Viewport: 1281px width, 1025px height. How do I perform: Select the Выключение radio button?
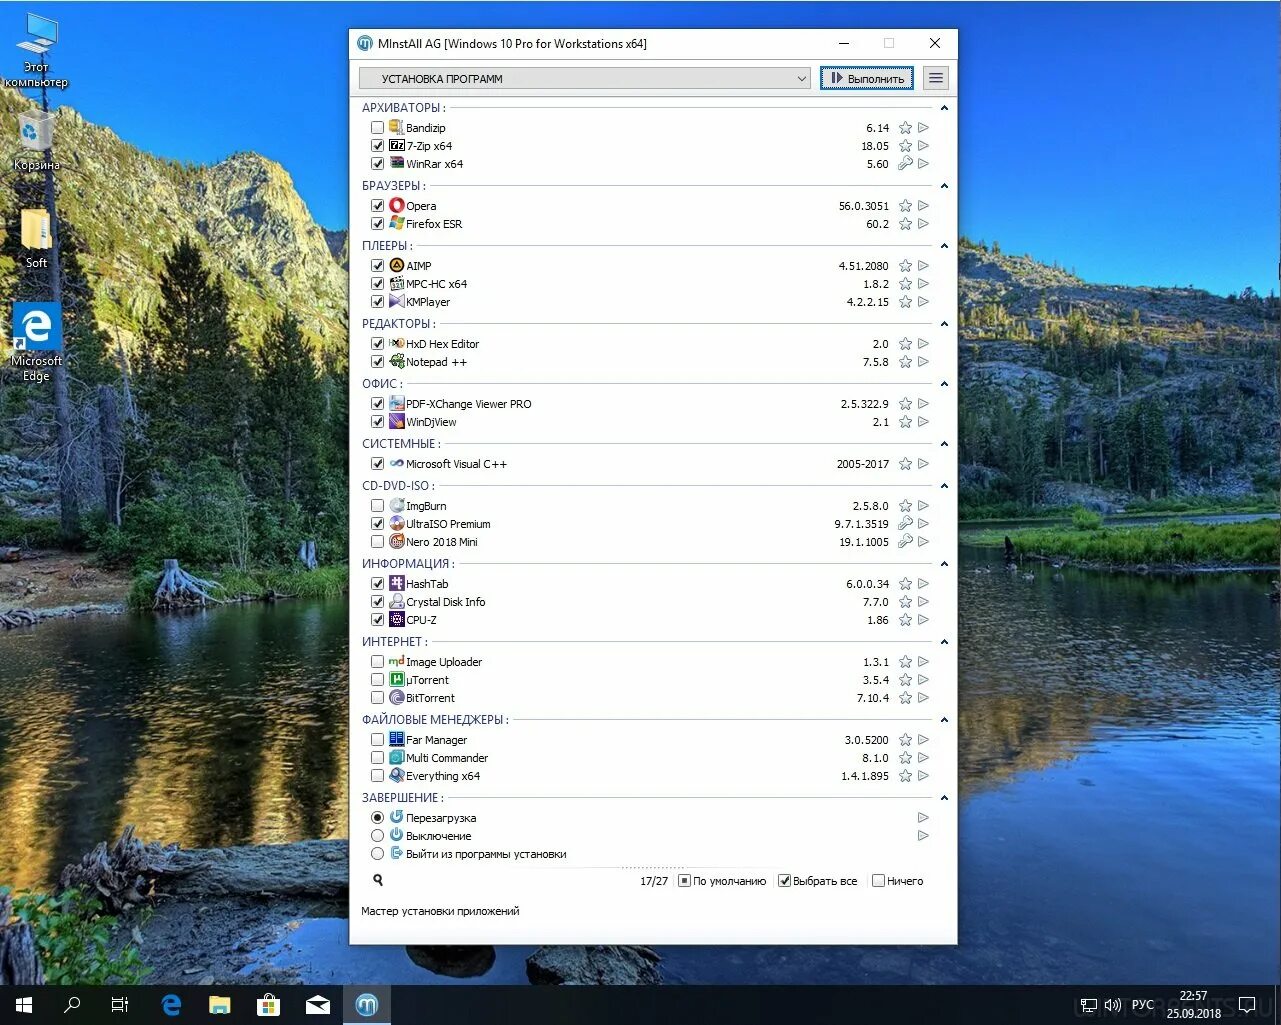(377, 836)
